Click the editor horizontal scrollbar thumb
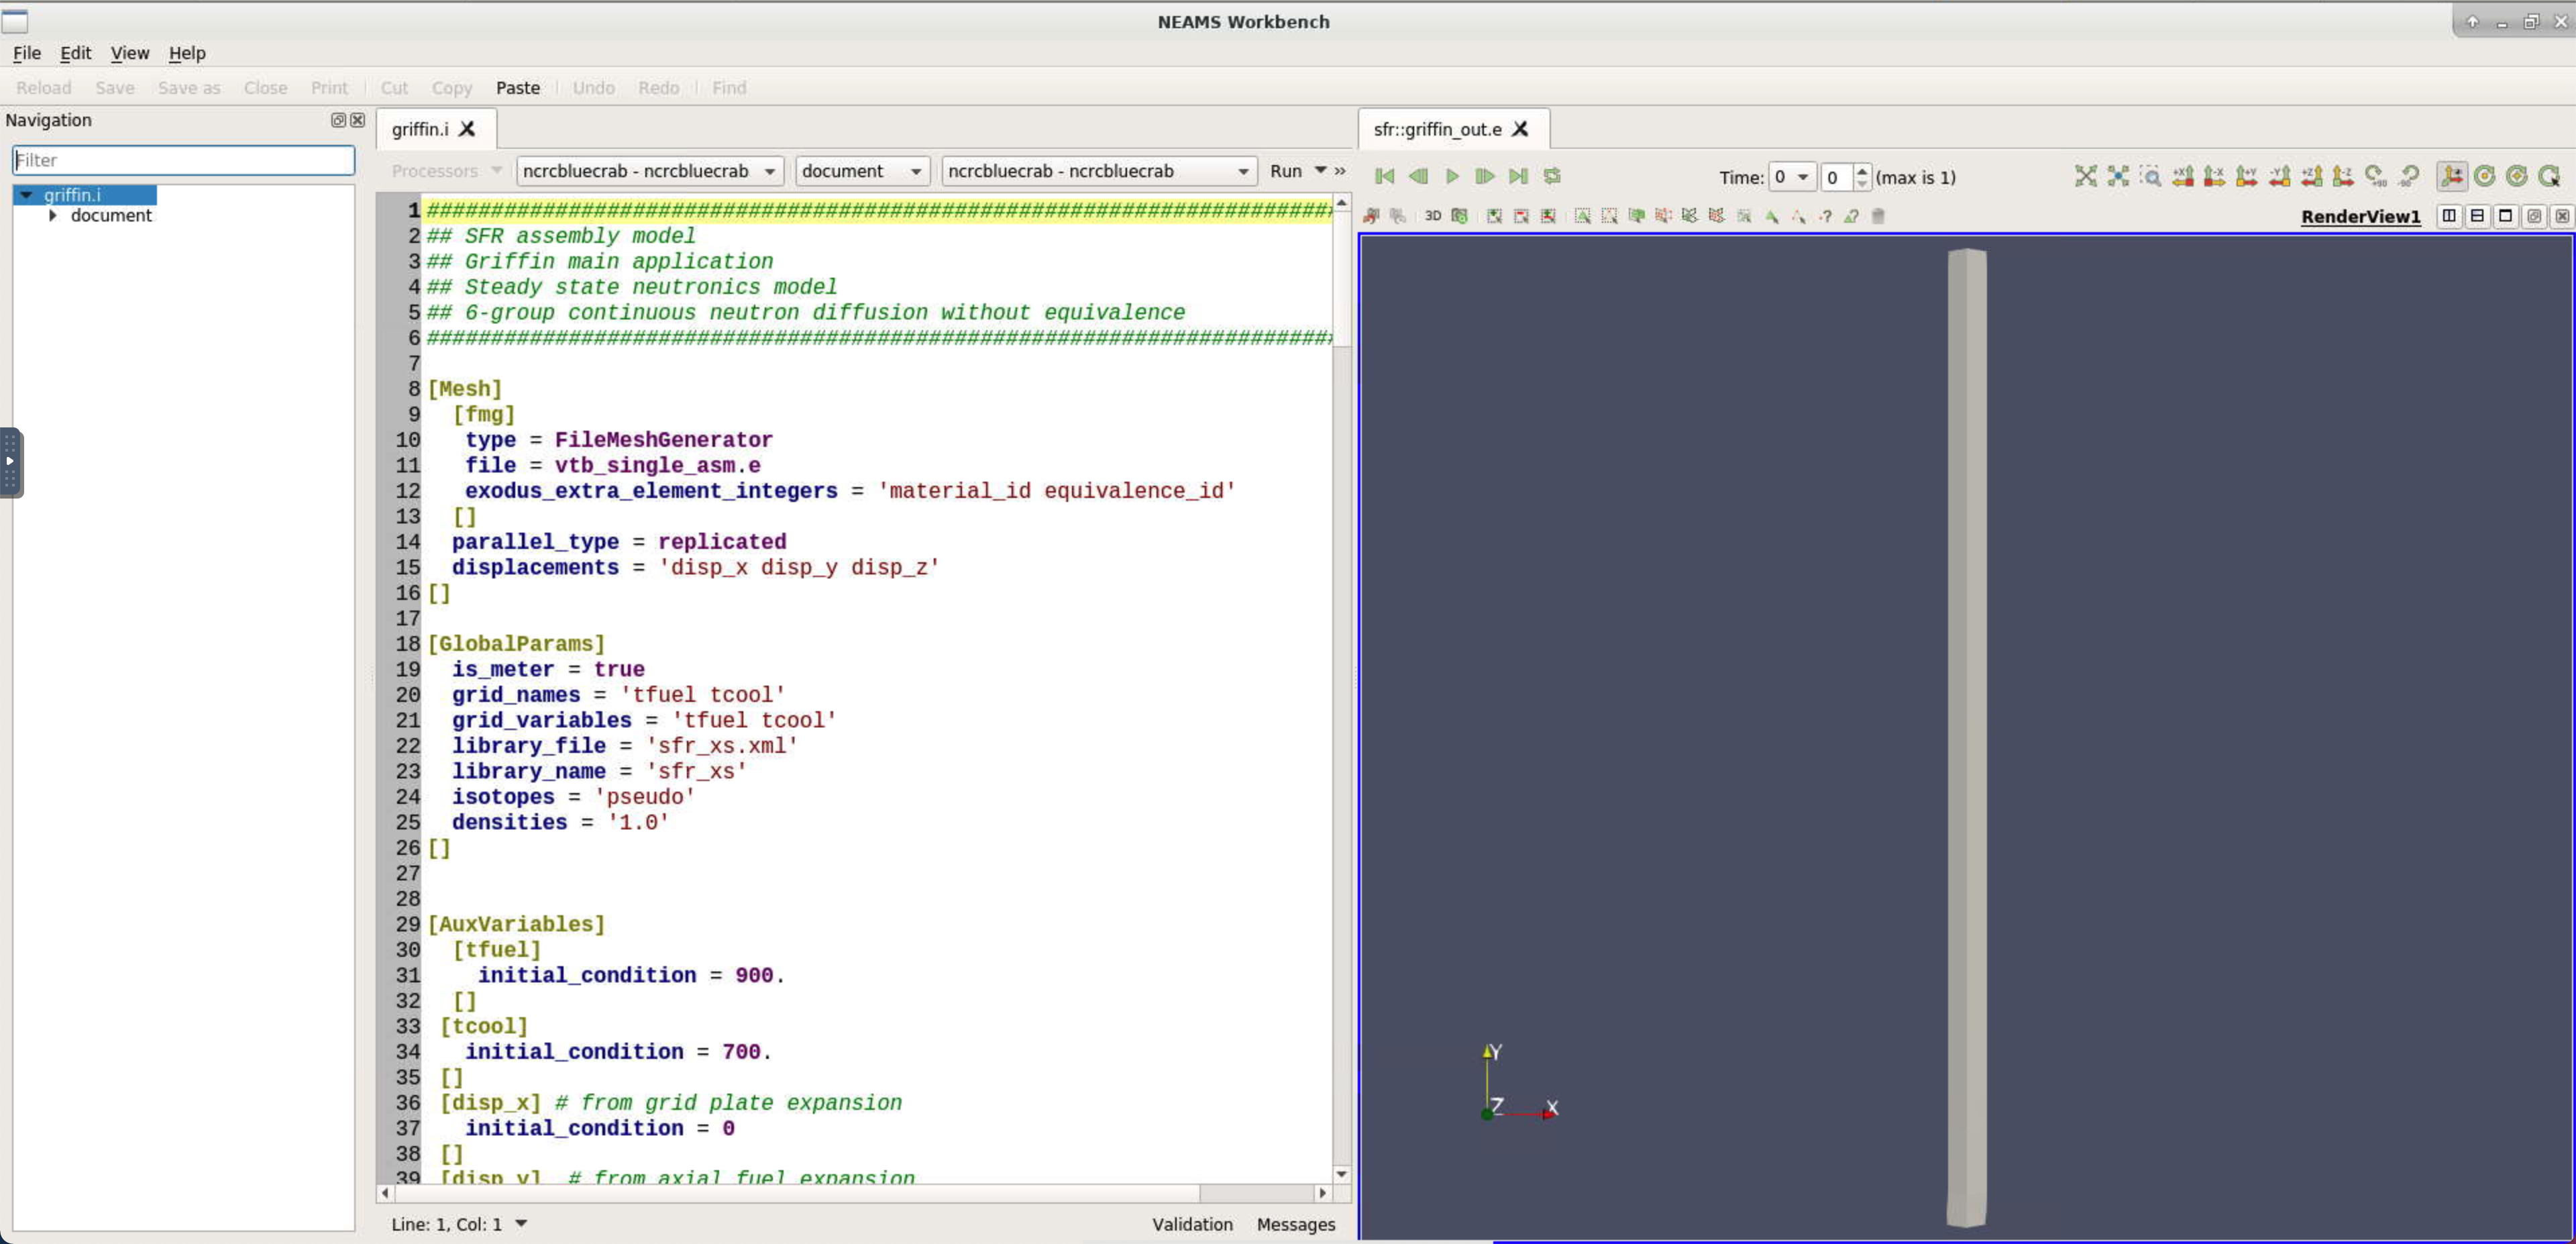This screenshot has width=2576, height=1244. point(796,1193)
